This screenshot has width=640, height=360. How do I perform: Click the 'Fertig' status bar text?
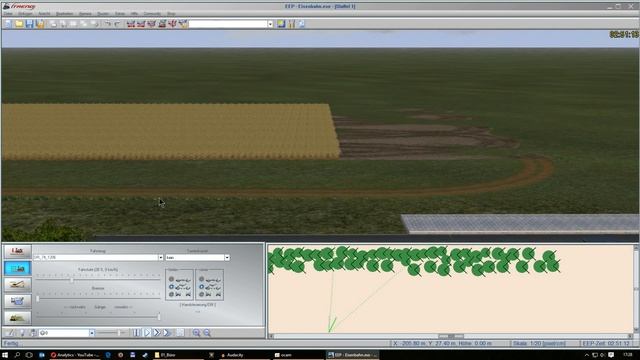pyautogui.click(x=11, y=344)
